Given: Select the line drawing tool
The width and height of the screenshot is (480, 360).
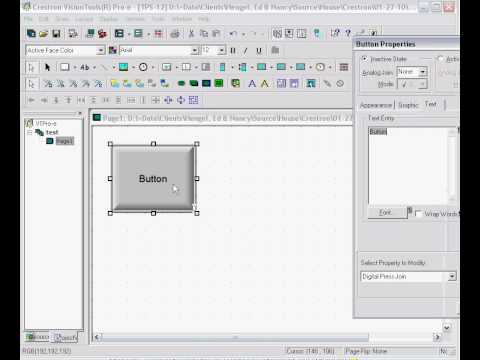Looking at the screenshot, I should pyautogui.click(x=104, y=67).
